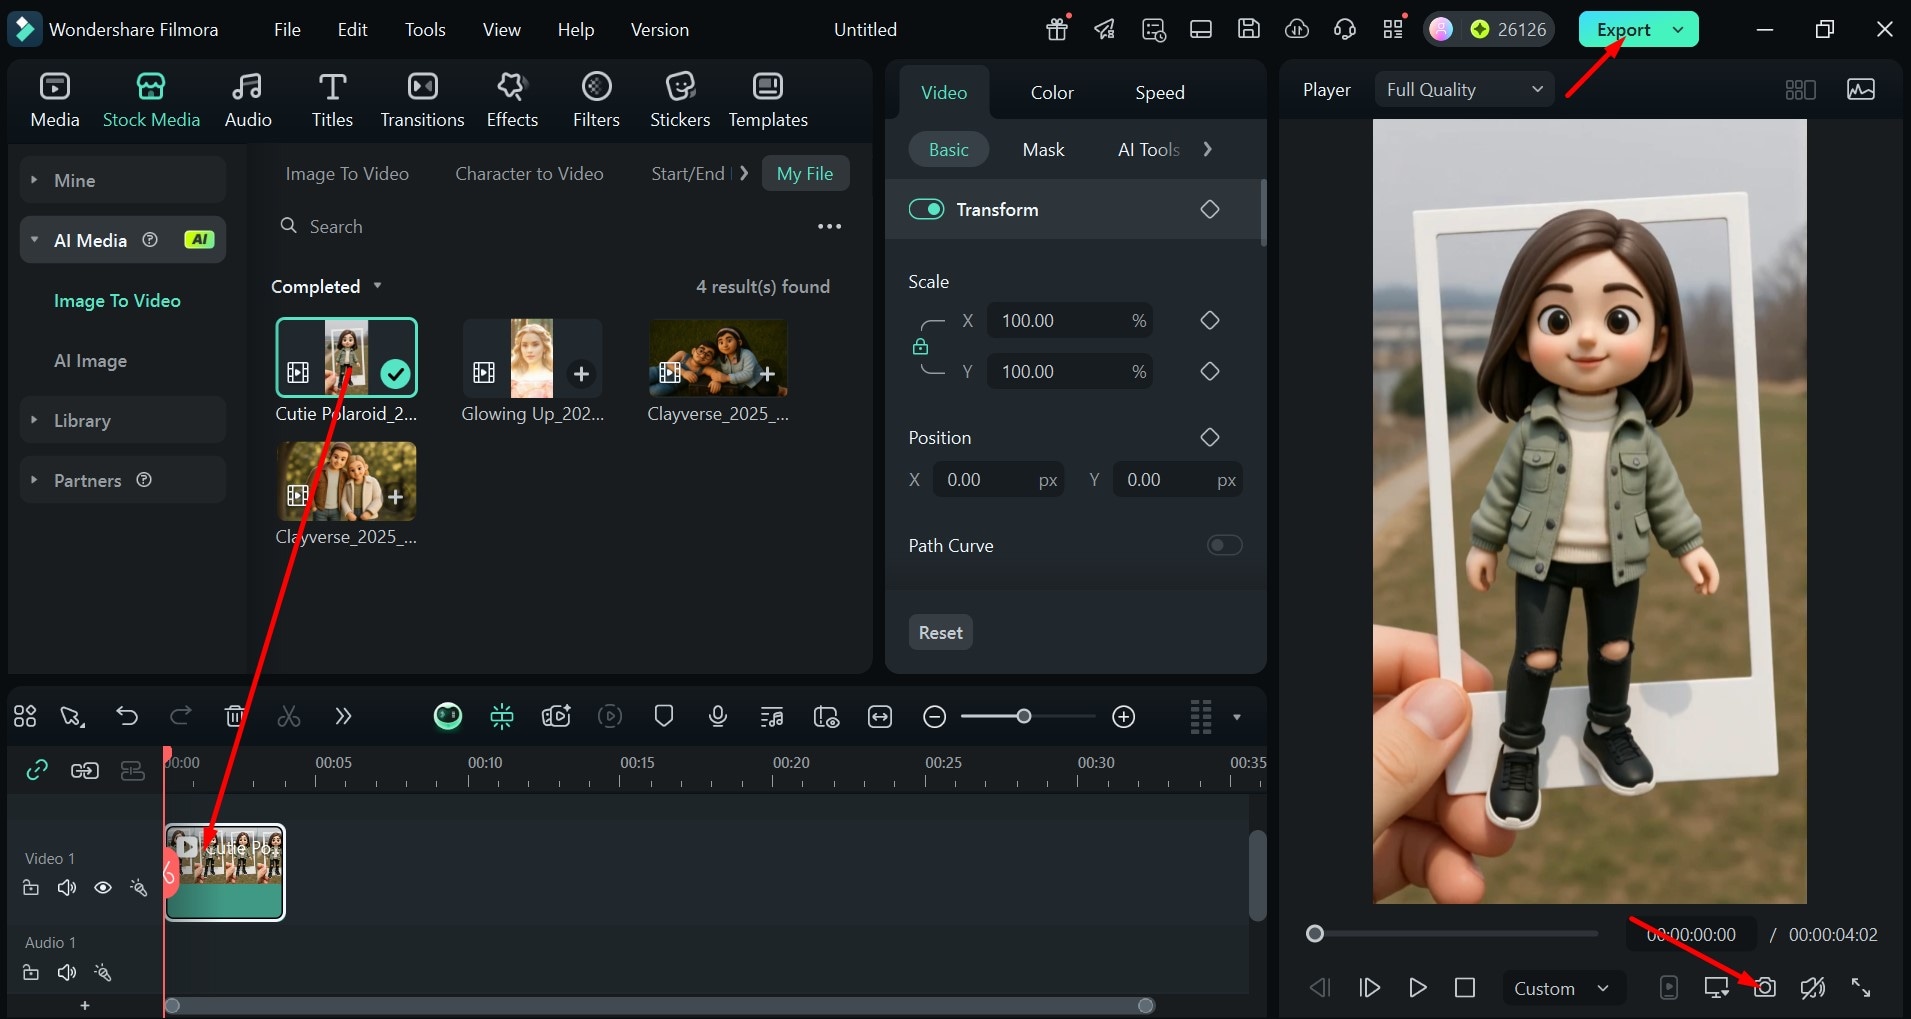Switch to the Speed tab

point(1159,92)
